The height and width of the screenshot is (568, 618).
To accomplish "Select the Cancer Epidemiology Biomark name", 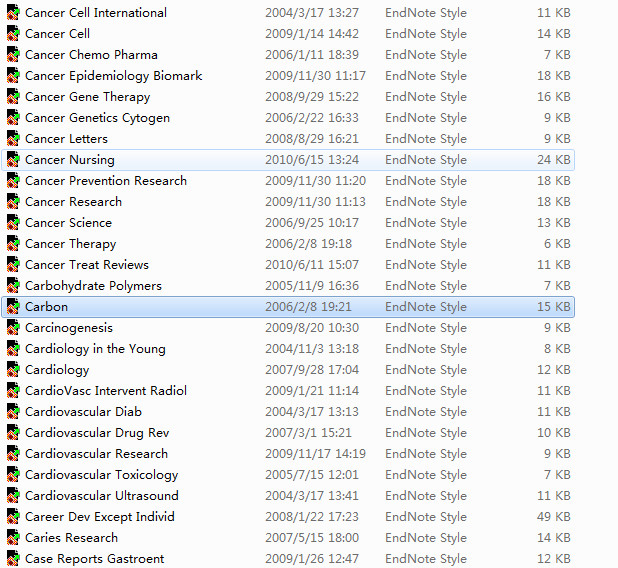I will 114,76.
